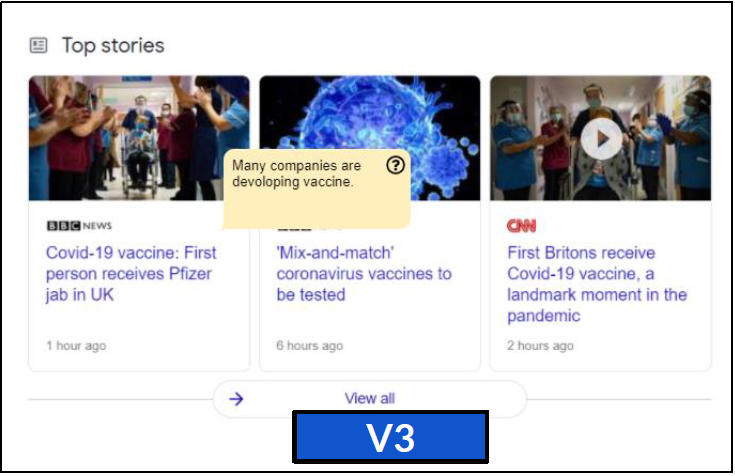
Task: Click the '6 hours ago' timestamp
Action: point(310,346)
